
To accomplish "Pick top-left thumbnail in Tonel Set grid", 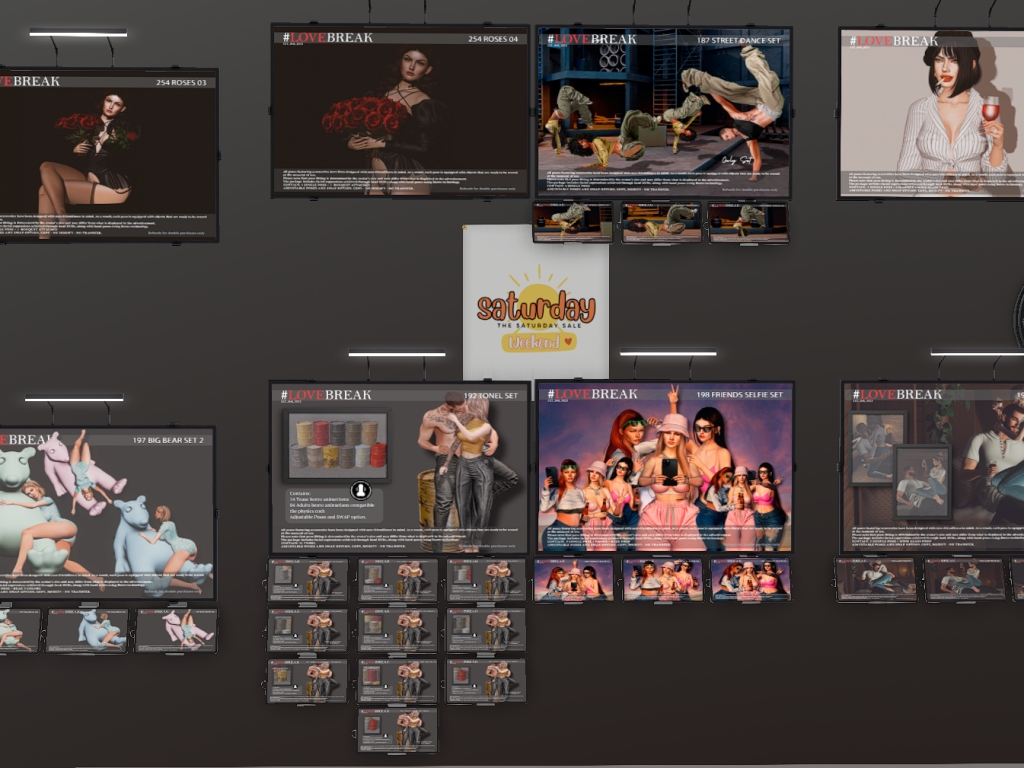I will 308,580.
